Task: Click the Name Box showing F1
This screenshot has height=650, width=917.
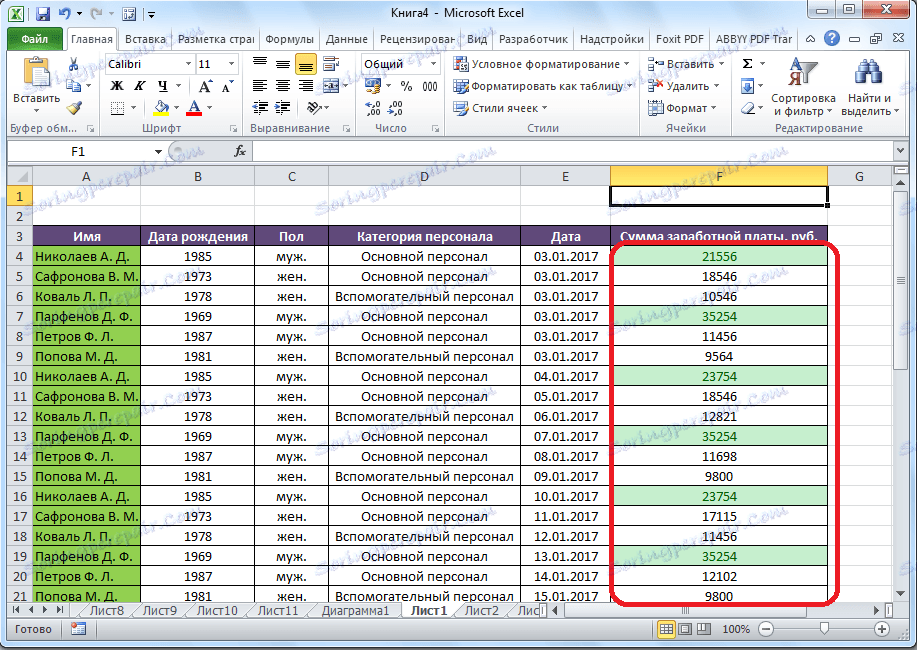Action: pyautogui.click(x=80, y=151)
